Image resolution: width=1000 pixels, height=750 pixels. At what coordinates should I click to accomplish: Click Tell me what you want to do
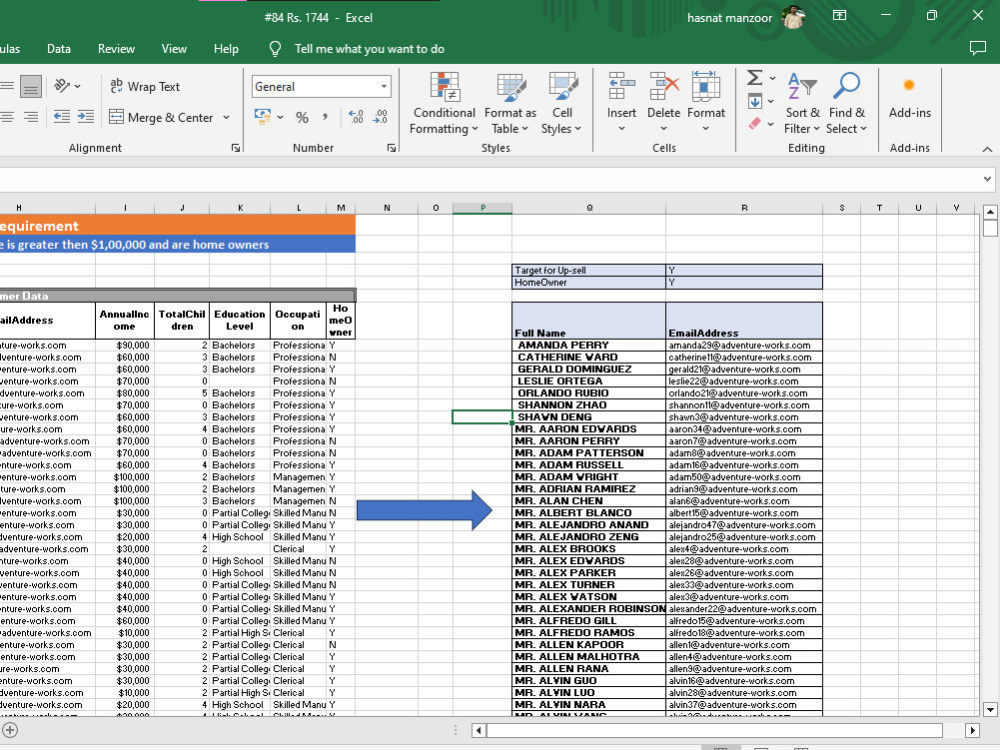coord(369,49)
